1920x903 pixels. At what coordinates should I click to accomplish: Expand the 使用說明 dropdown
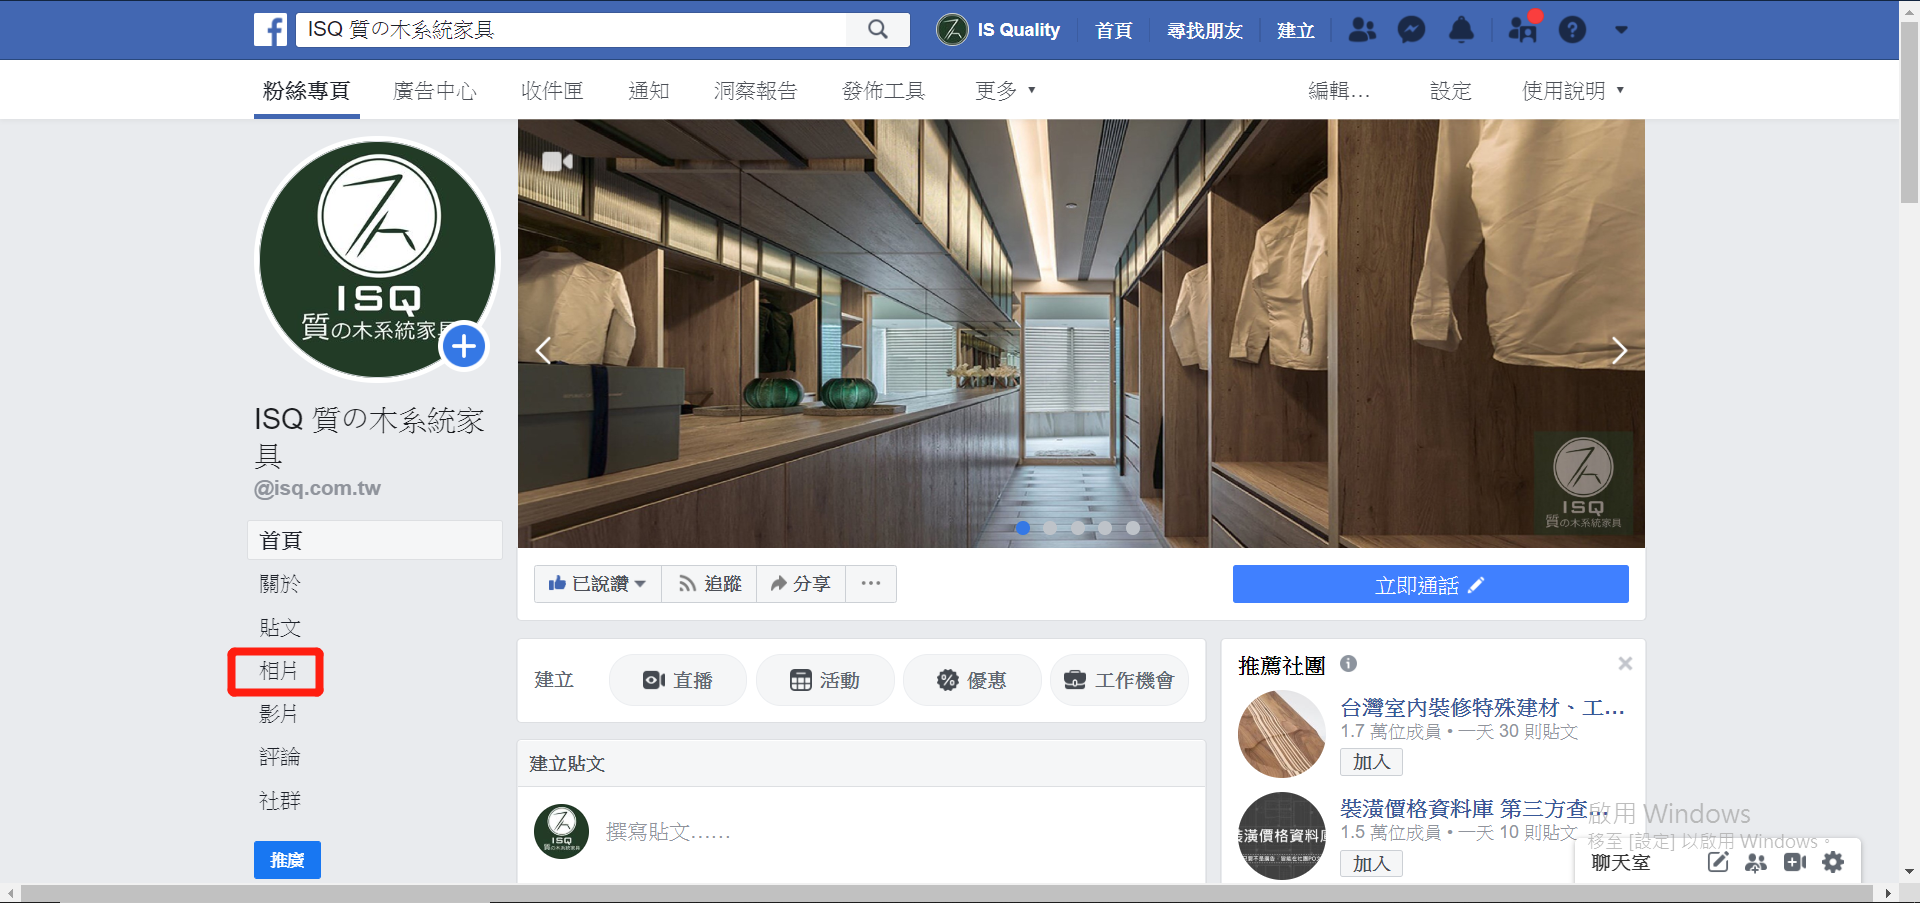(x=1572, y=90)
